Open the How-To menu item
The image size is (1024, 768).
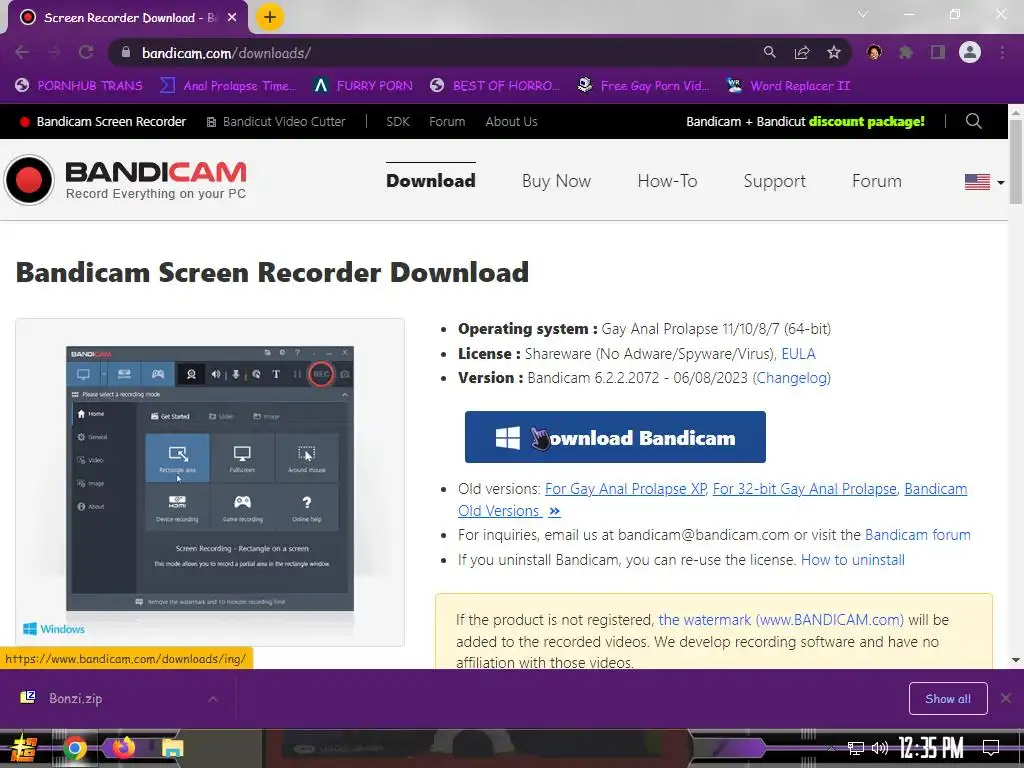pos(667,181)
